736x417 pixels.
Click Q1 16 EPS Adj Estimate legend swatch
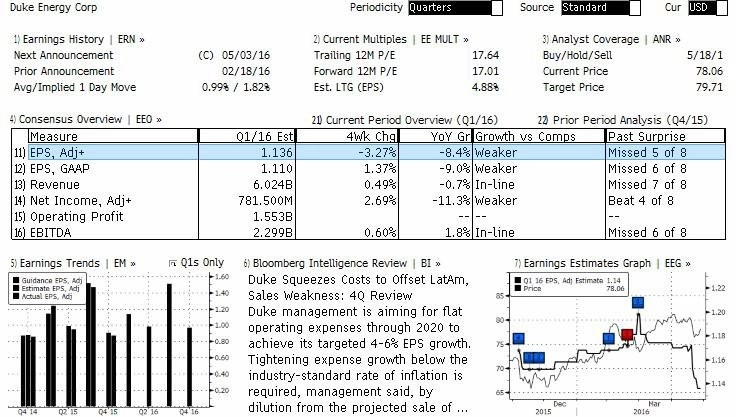518,280
